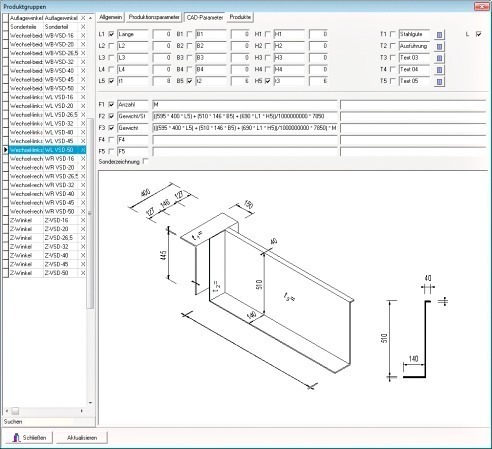Click the X icon for WB-VSD-32

coord(83,62)
